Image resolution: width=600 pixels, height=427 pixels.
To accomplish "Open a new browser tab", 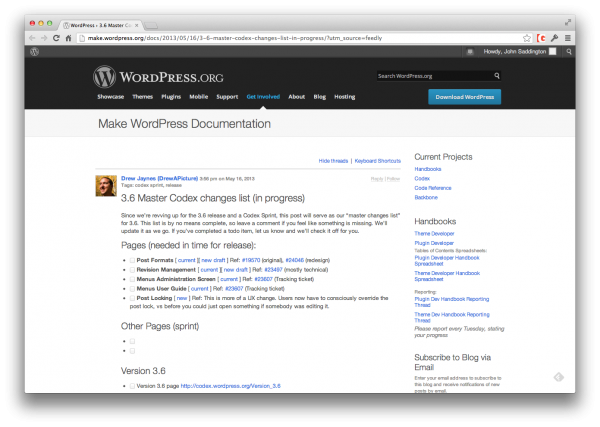I will click(x=151, y=26).
